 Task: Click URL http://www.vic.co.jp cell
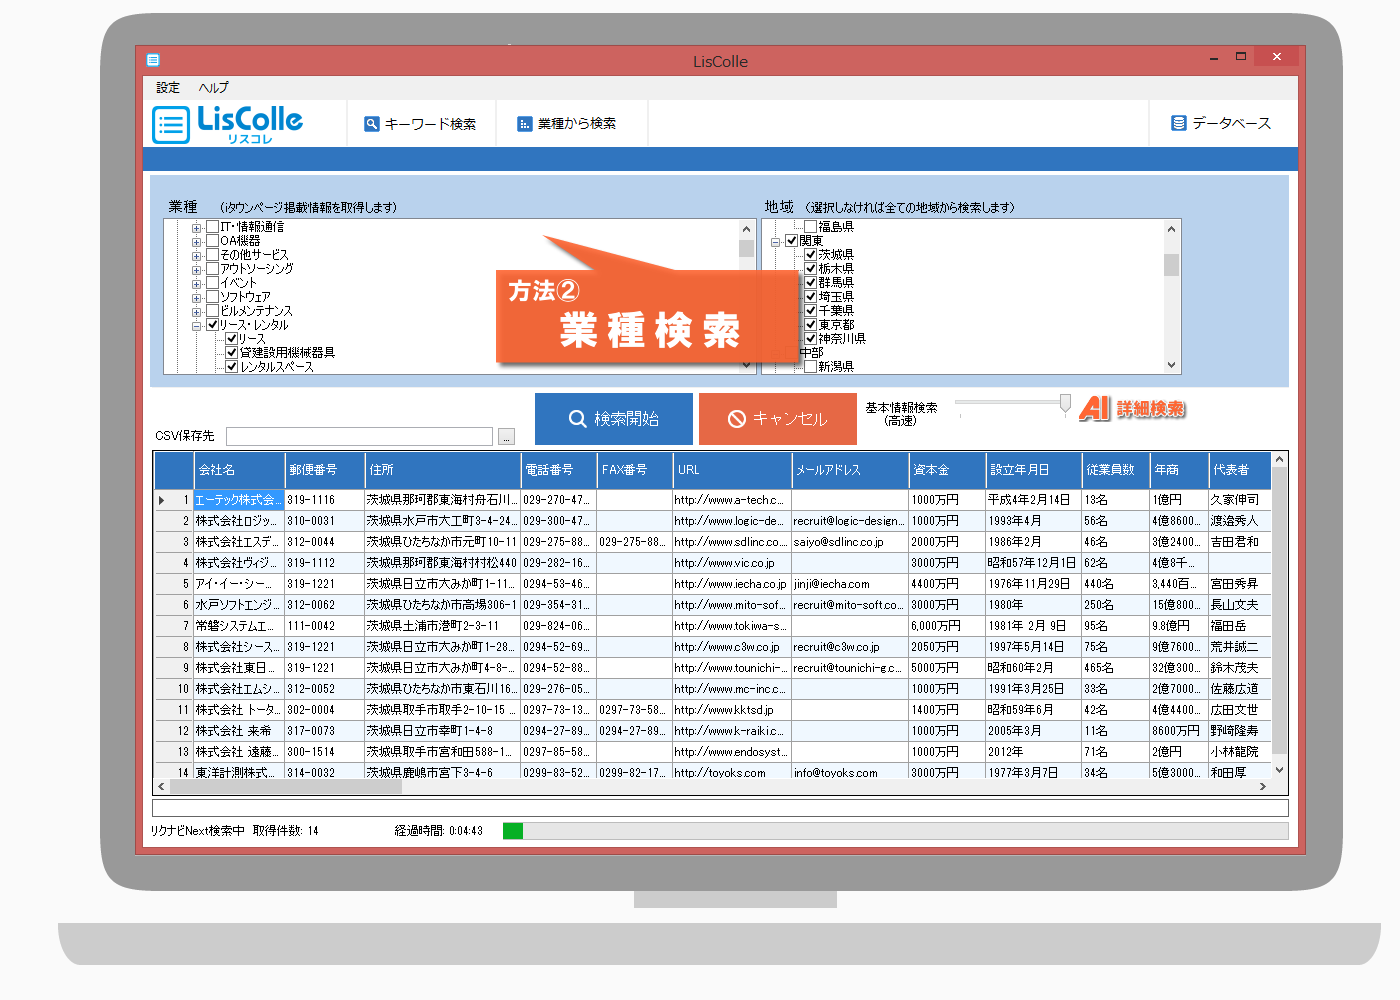point(731,563)
